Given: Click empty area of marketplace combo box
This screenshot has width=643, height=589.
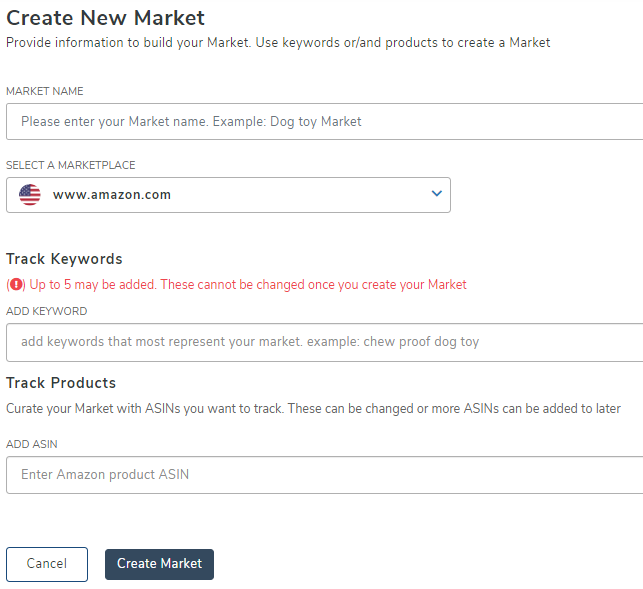Looking at the screenshot, I should 300,195.
